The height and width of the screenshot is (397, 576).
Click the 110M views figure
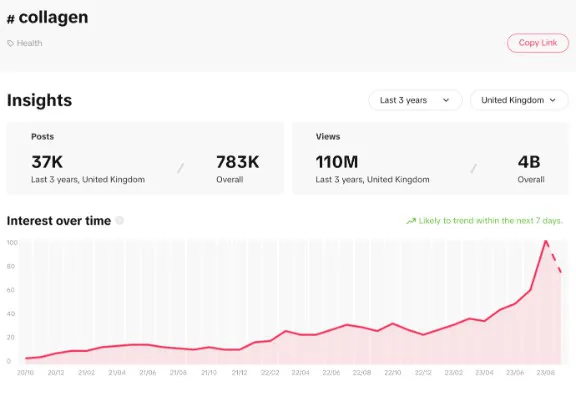[336, 162]
